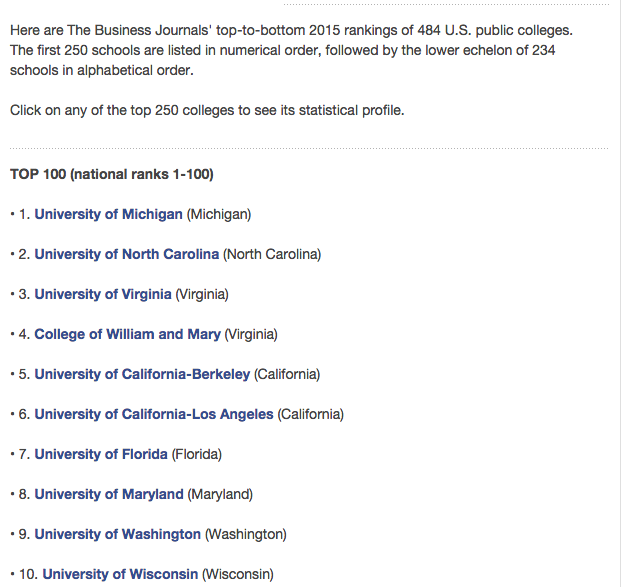Viewport: 621px width, 587px height.
Task: Visit the University of Florida profile
Action: coord(101,454)
